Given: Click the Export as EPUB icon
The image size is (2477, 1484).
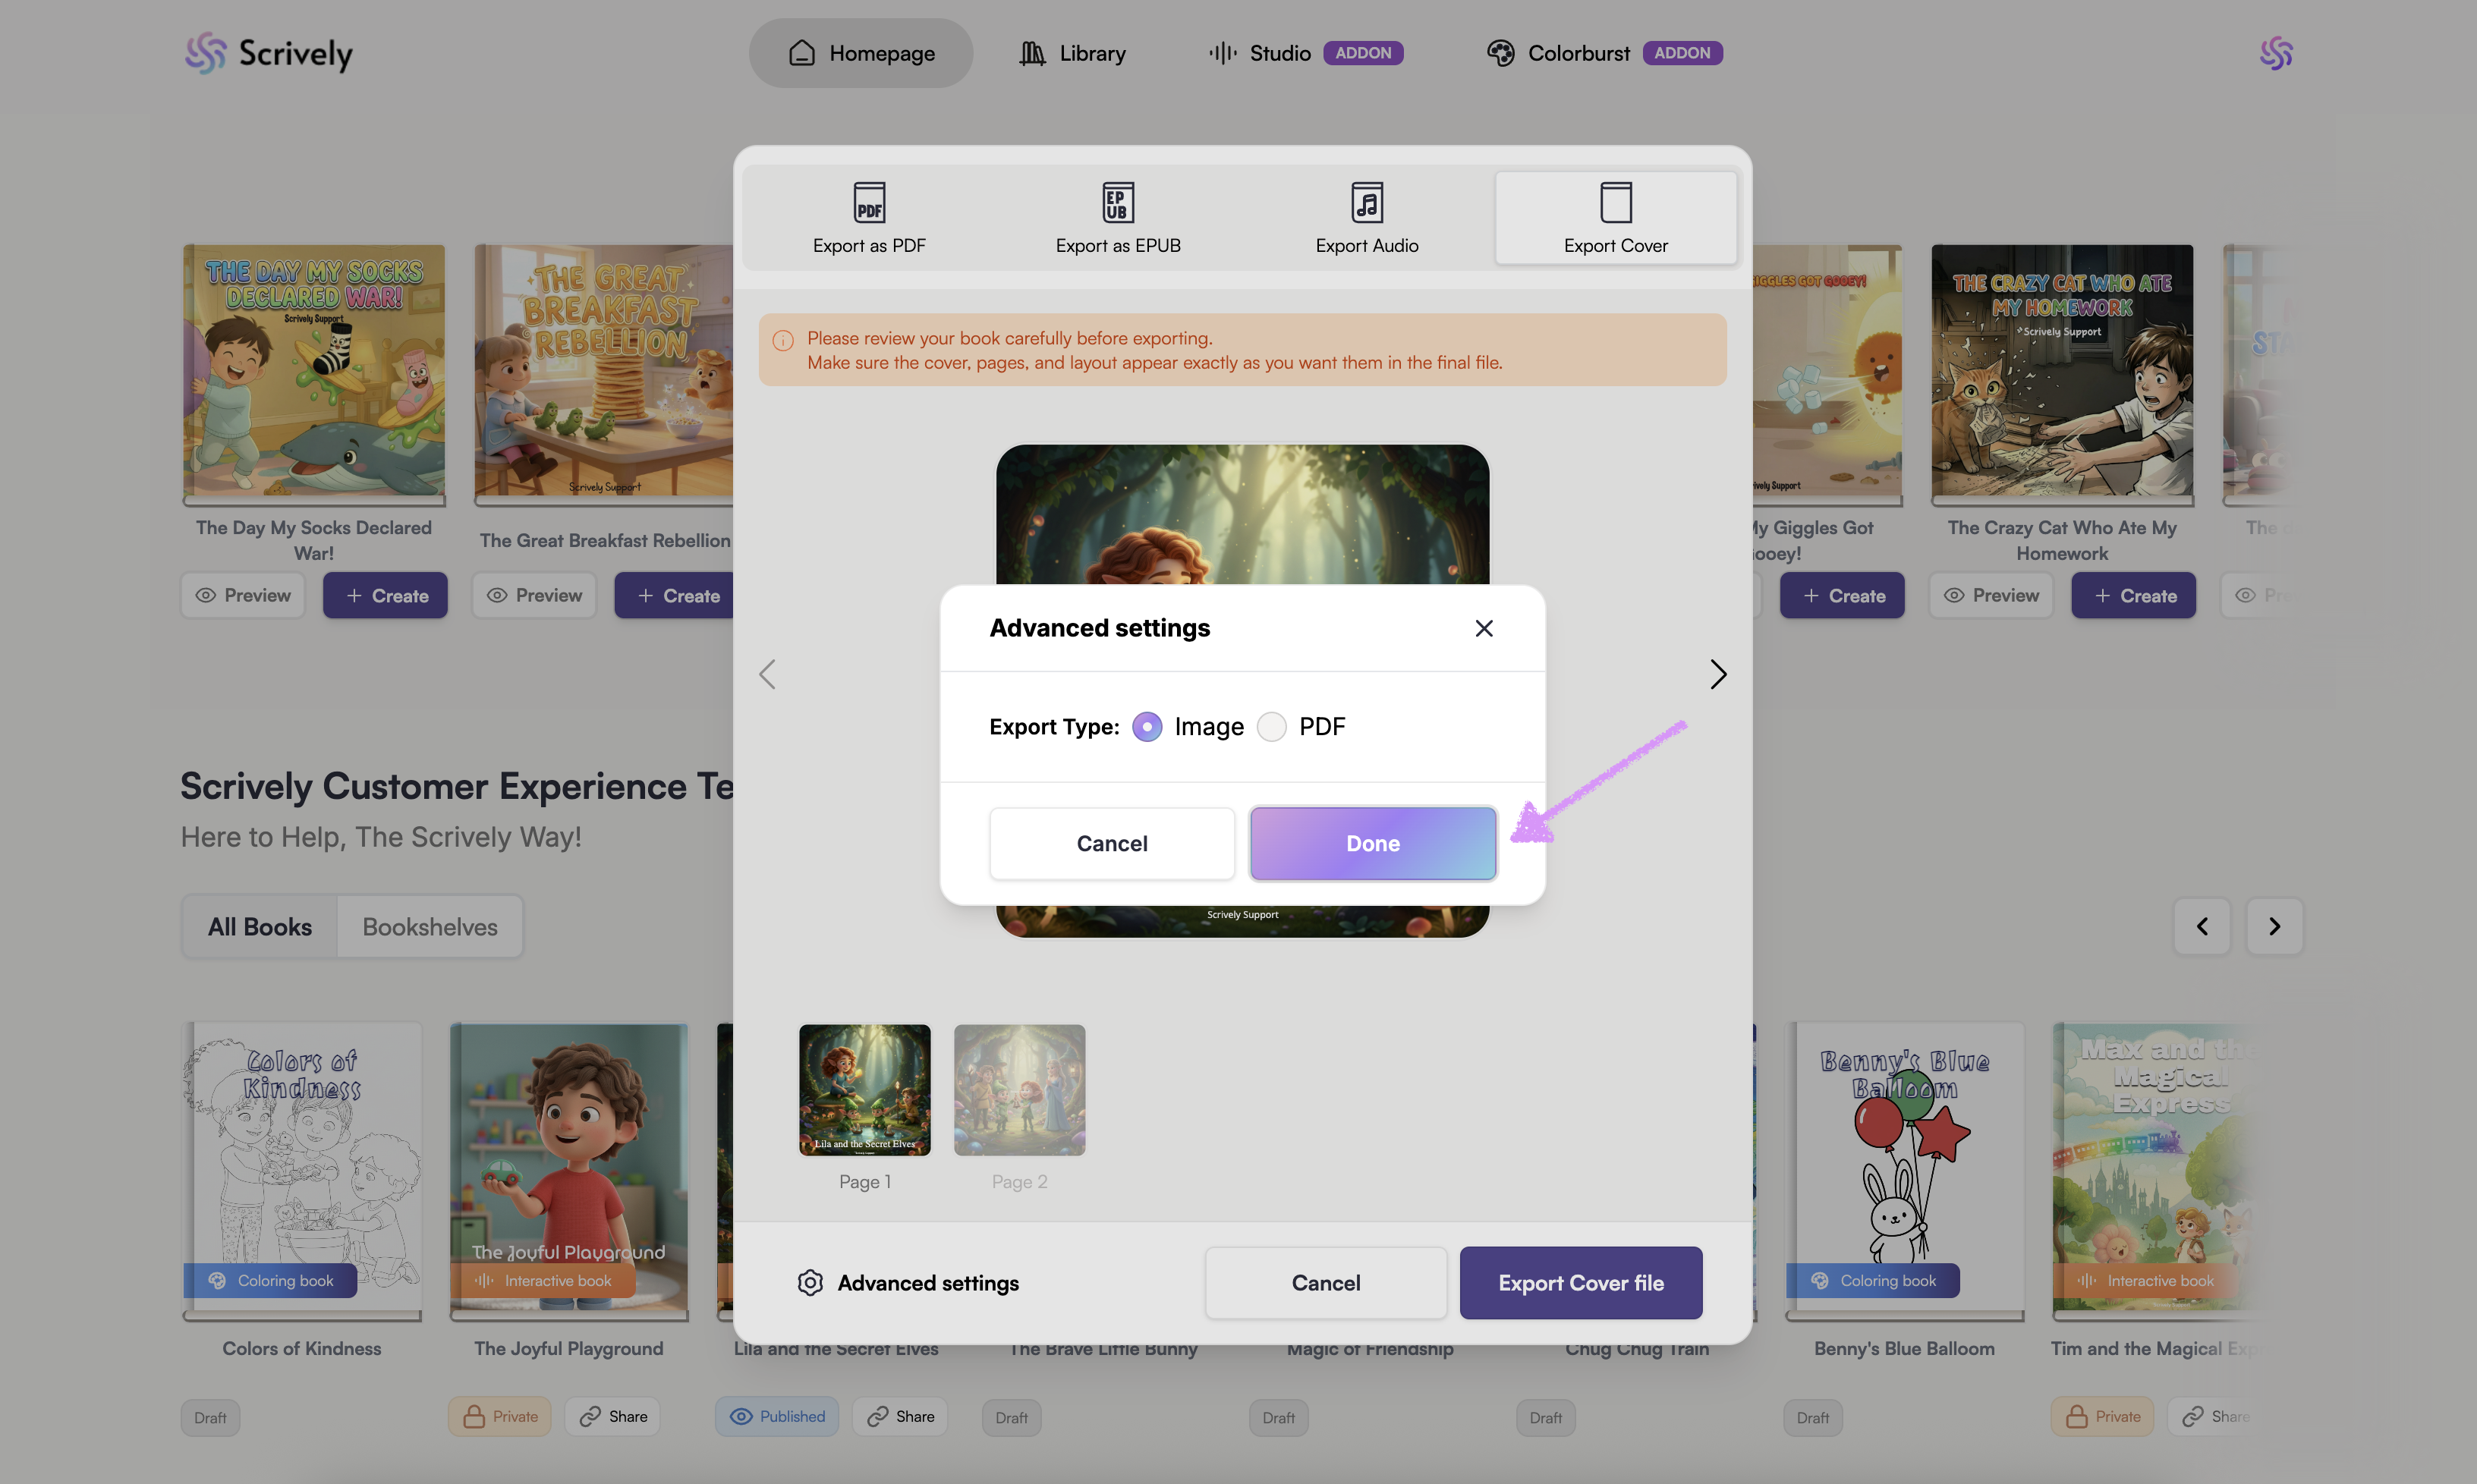Looking at the screenshot, I should point(1117,203).
